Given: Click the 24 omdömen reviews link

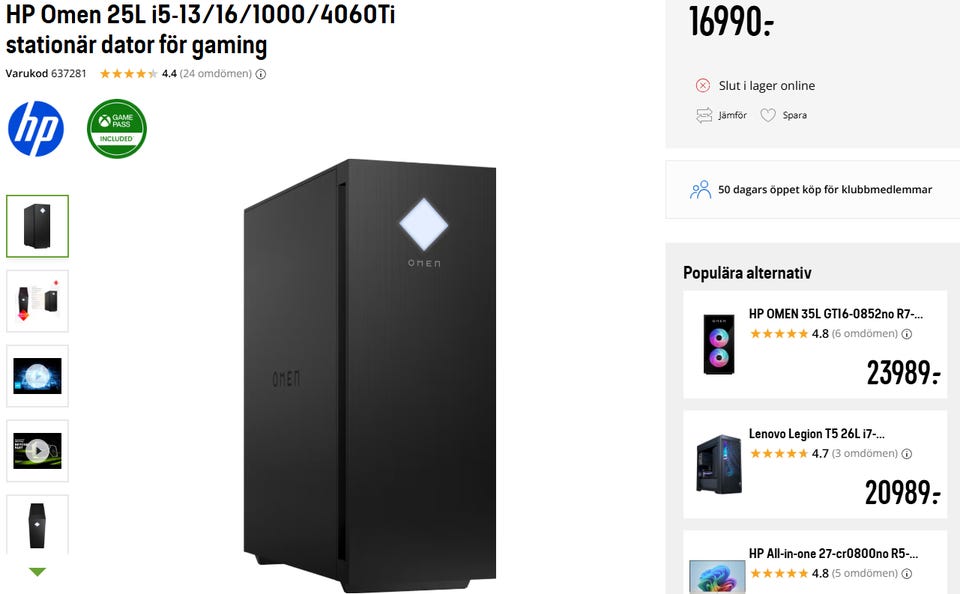Looking at the screenshot, I should point(216,73).
